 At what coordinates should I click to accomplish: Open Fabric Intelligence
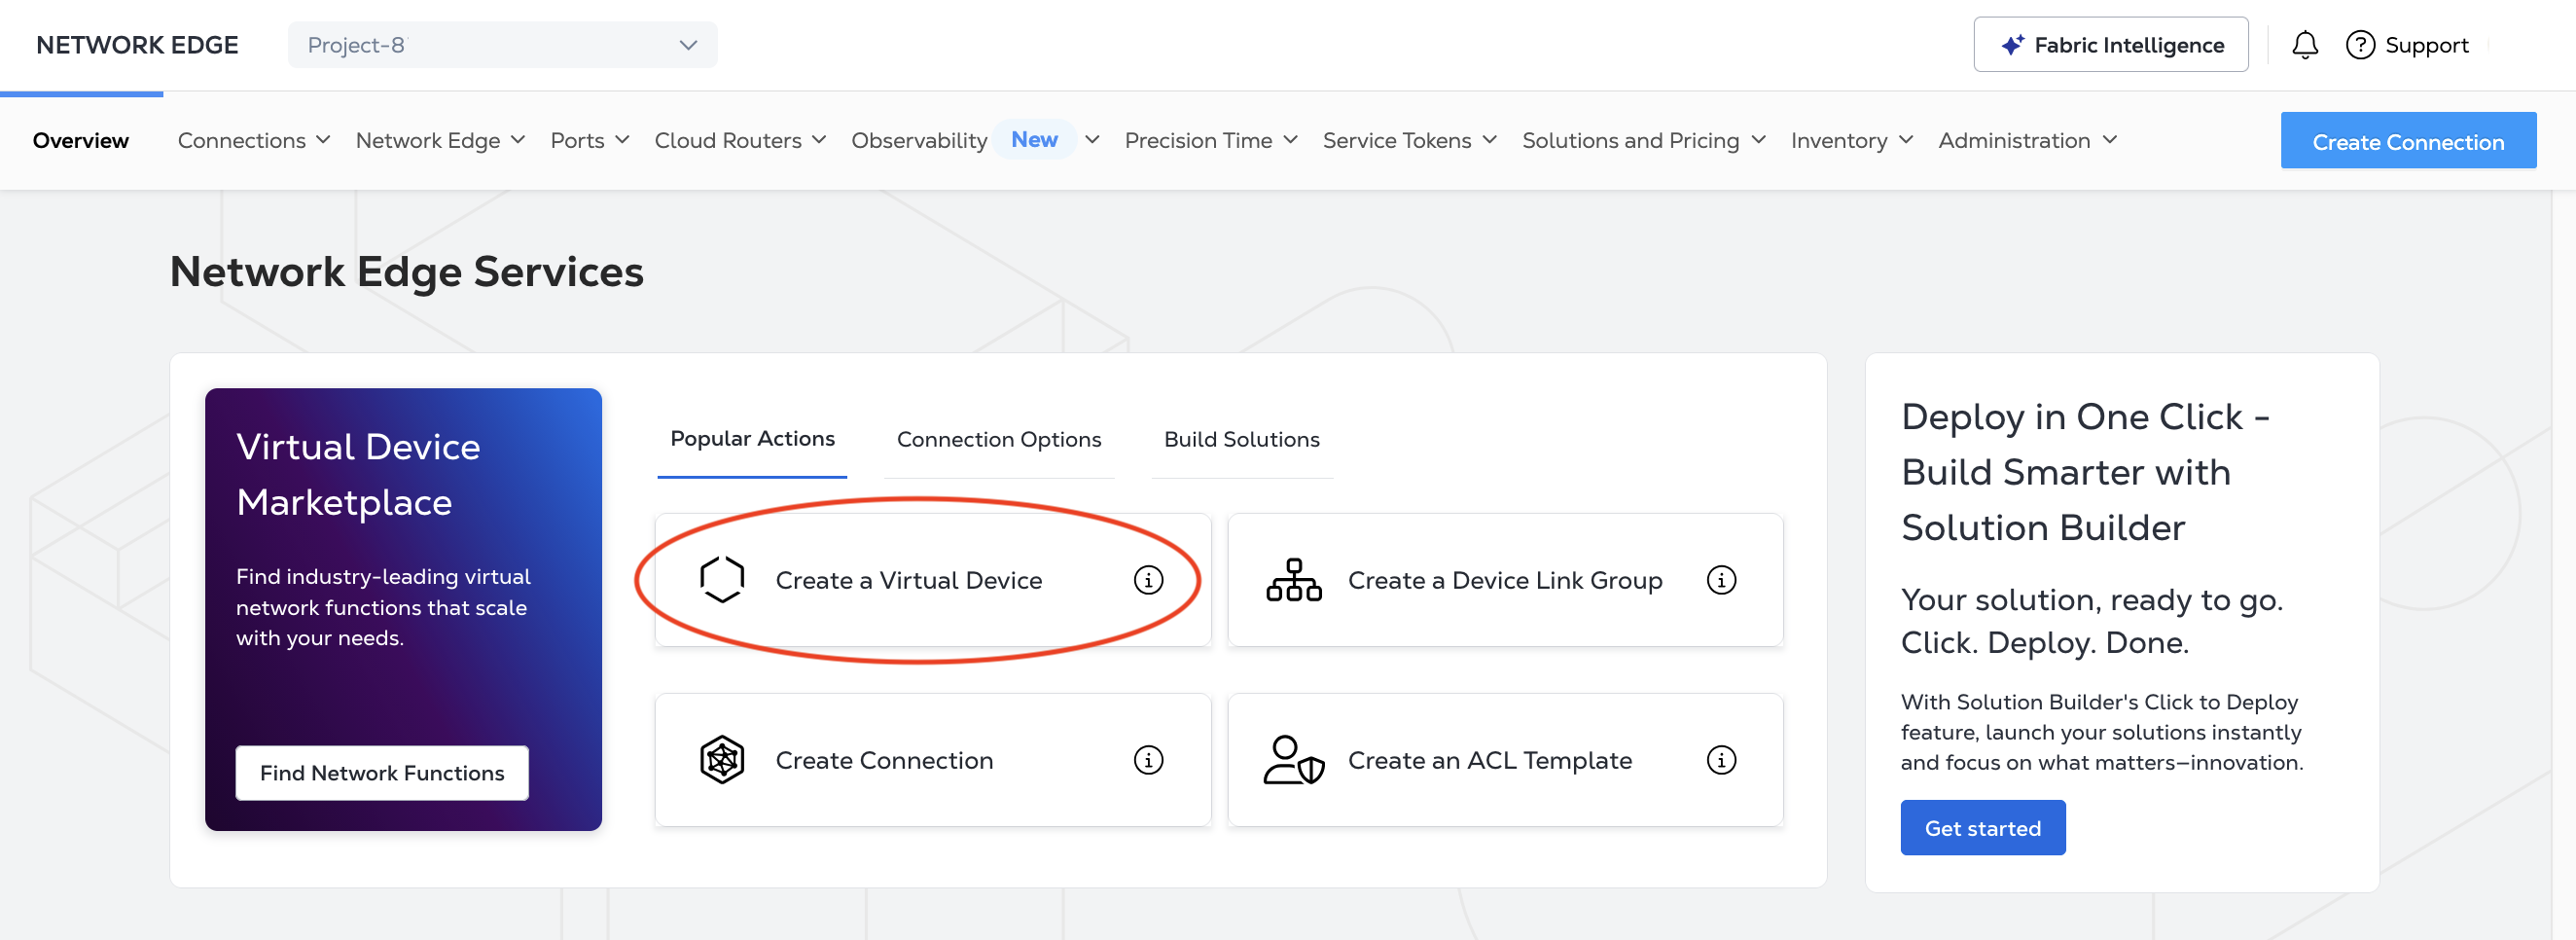coord(2110,45)
